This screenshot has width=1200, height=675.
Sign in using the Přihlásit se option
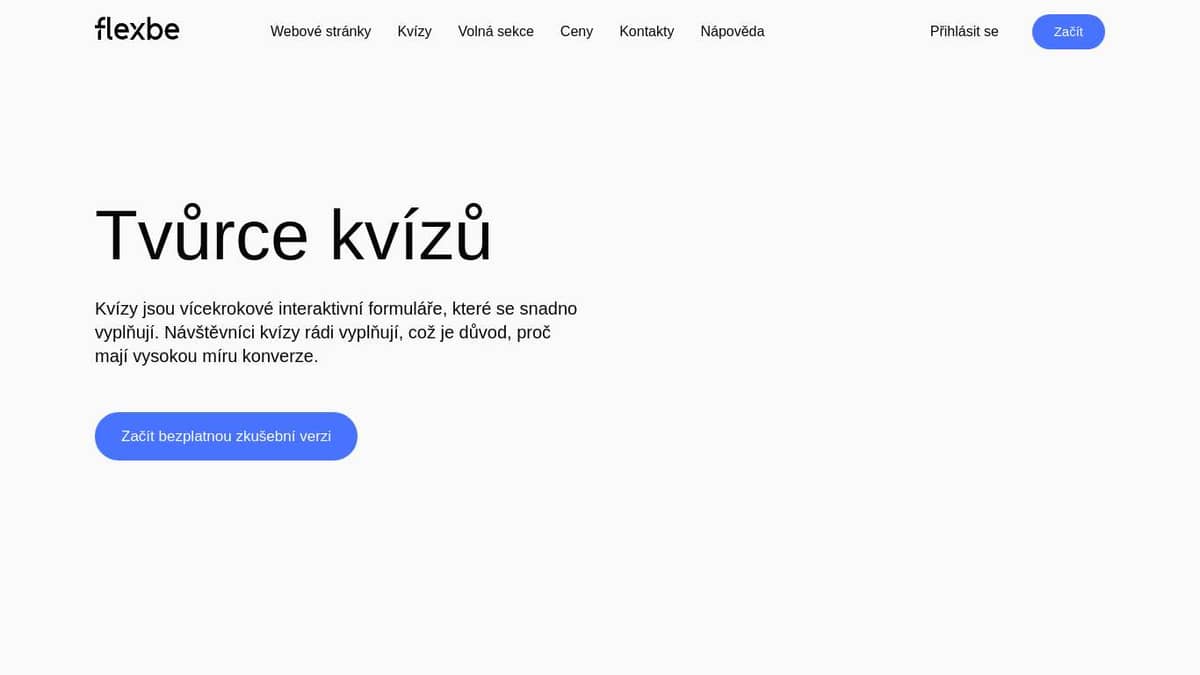coord(963,31)
